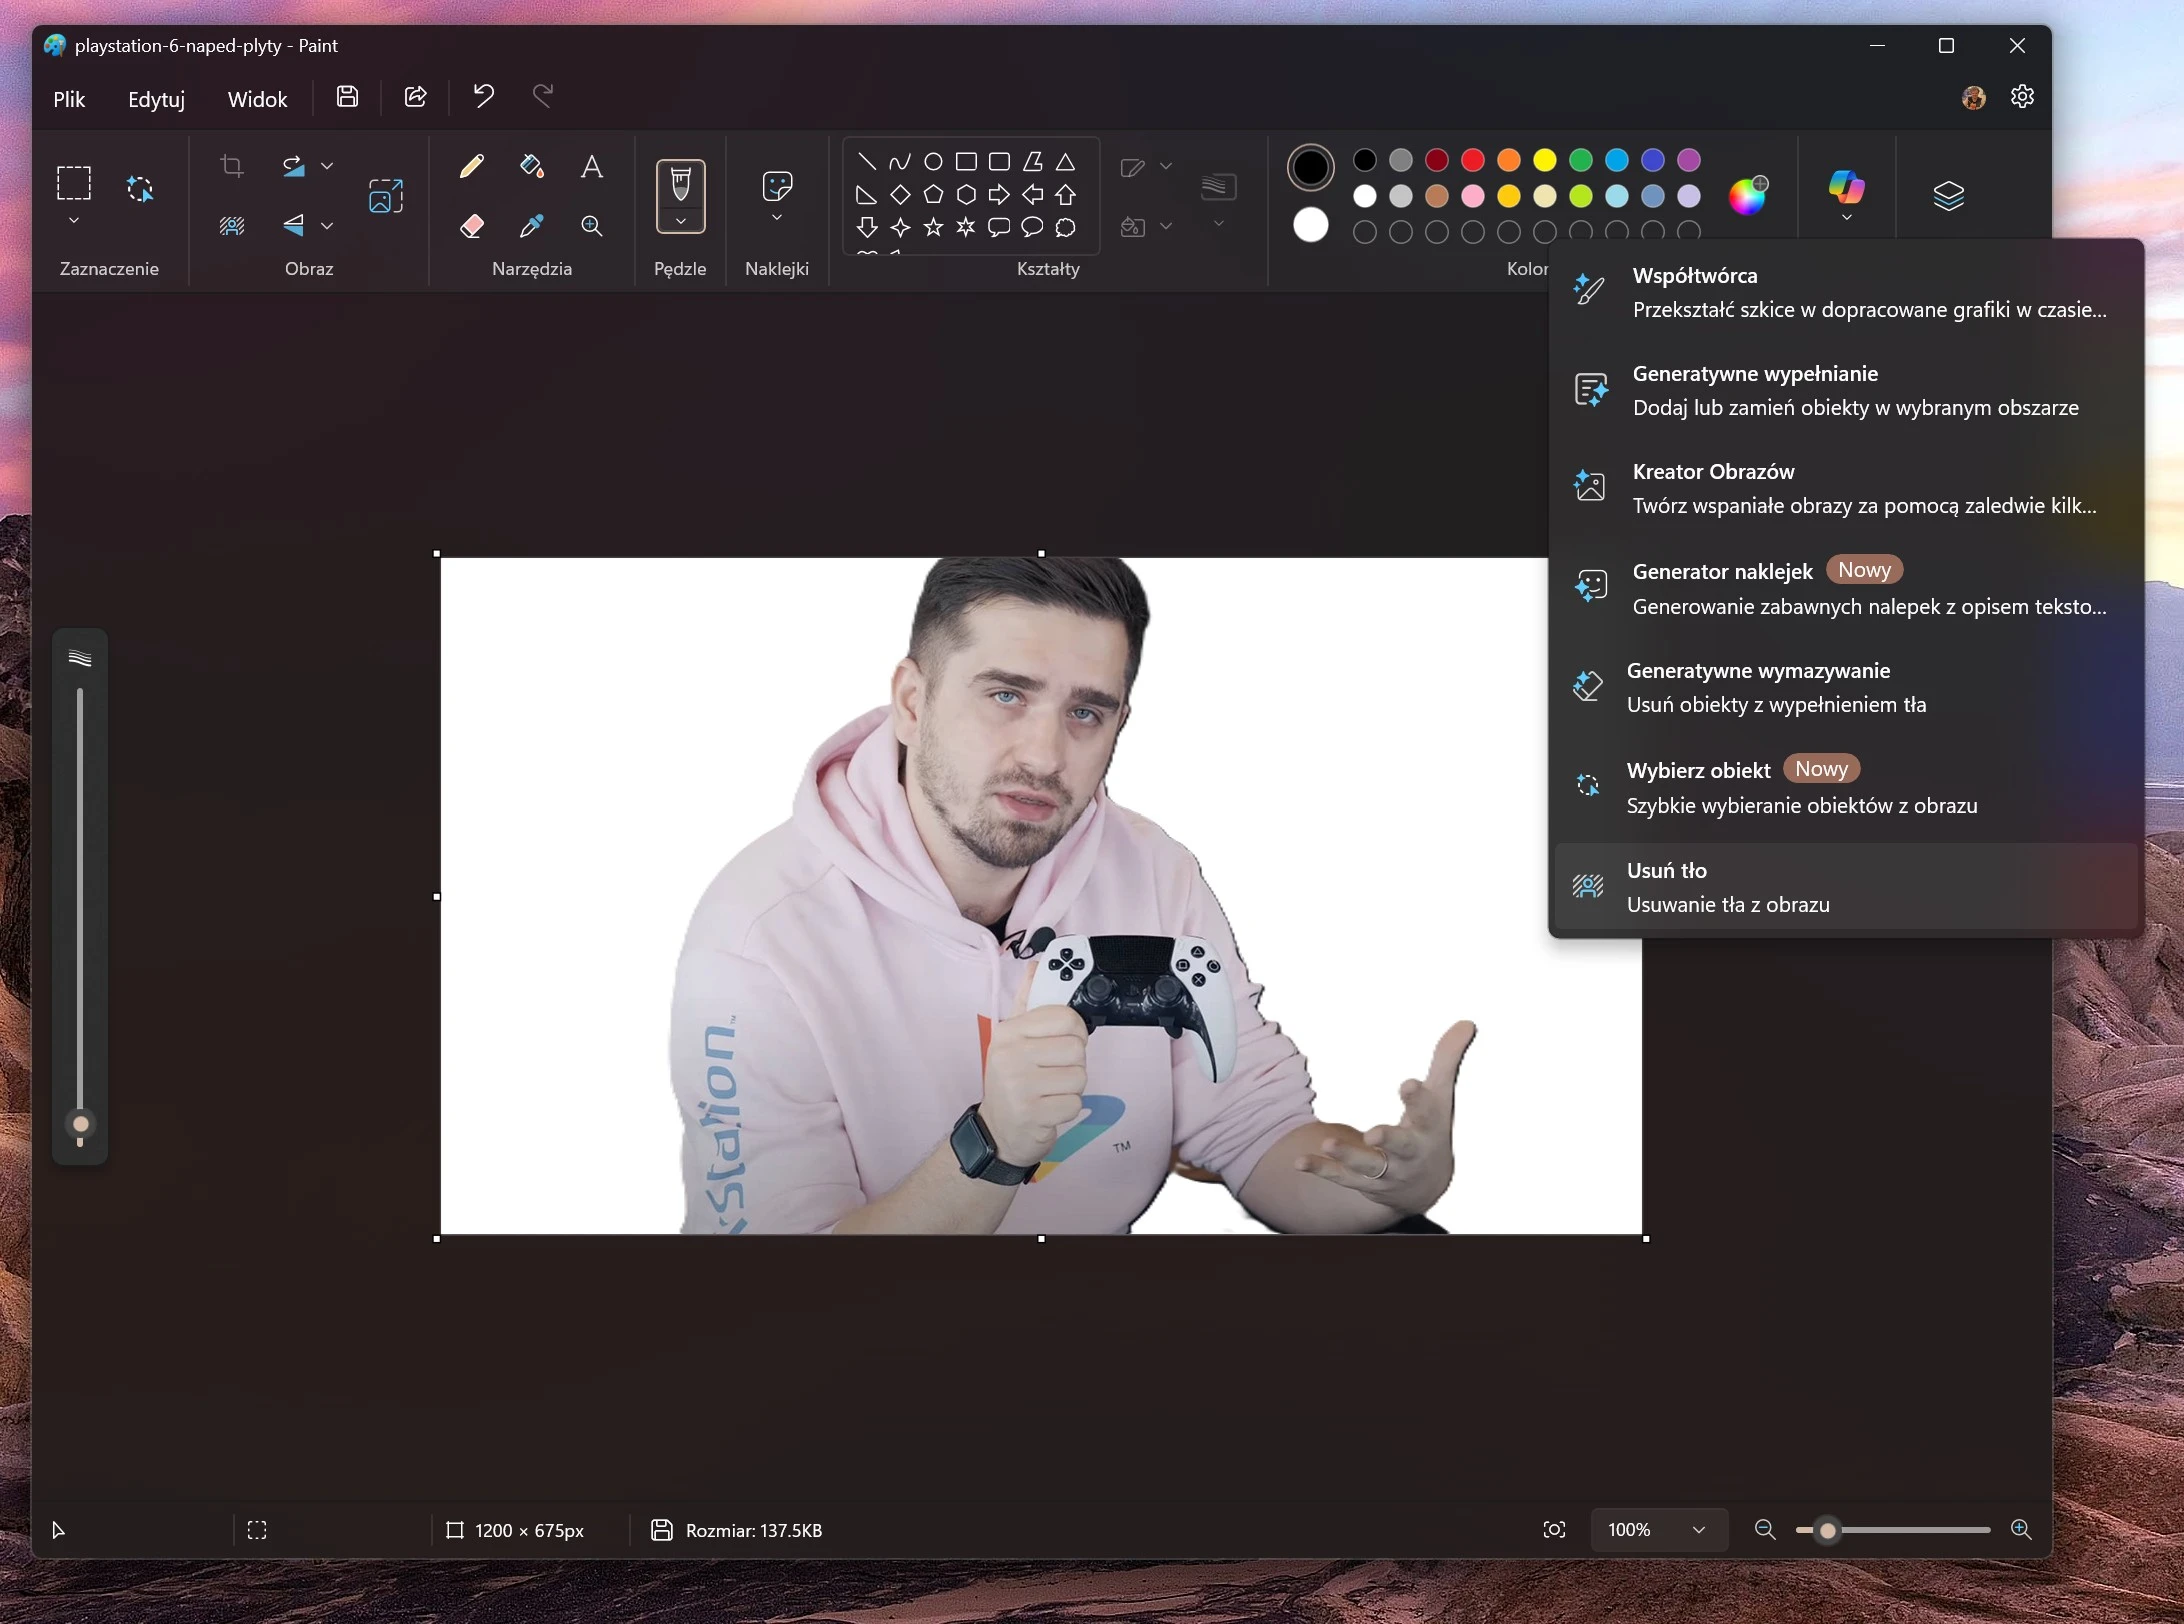
Task: Undo the last action
Action: [x=484, y=97]
